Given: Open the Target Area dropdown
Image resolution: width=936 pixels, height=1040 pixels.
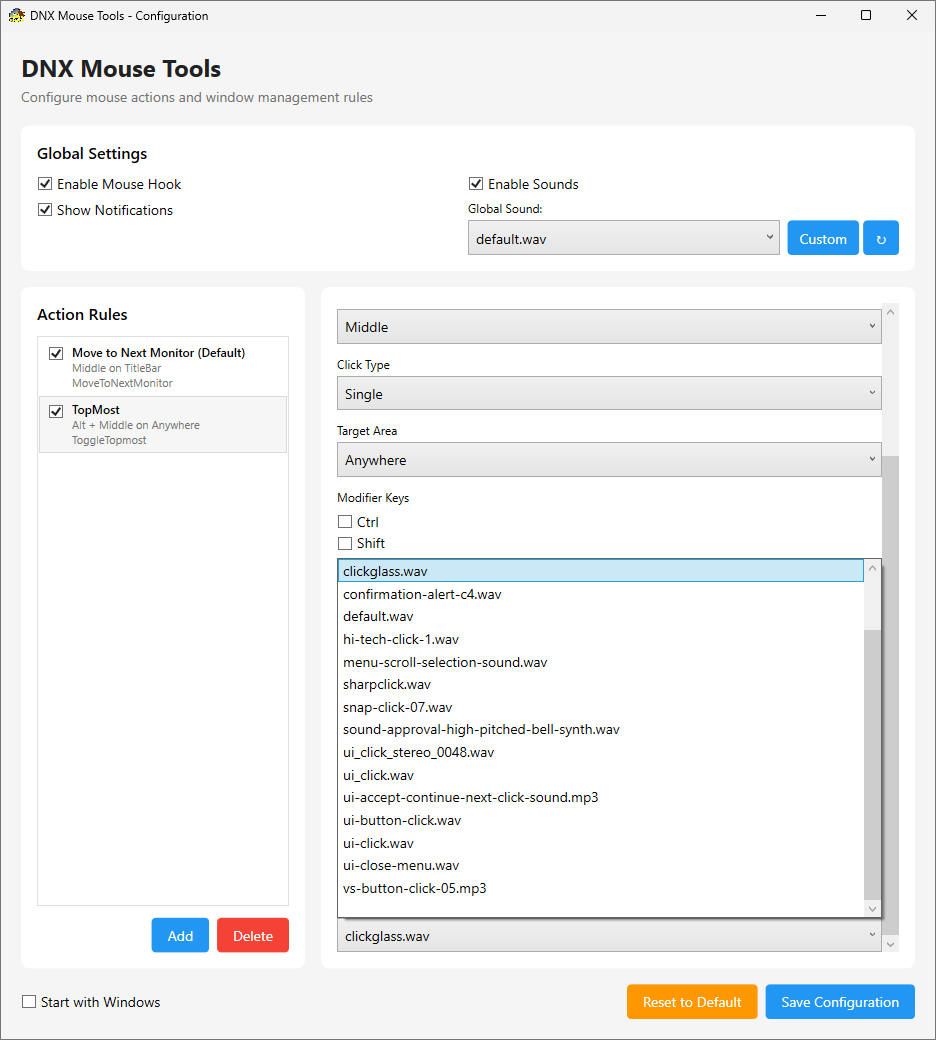Looking at the screenshot, I should (x=609, y=460).
